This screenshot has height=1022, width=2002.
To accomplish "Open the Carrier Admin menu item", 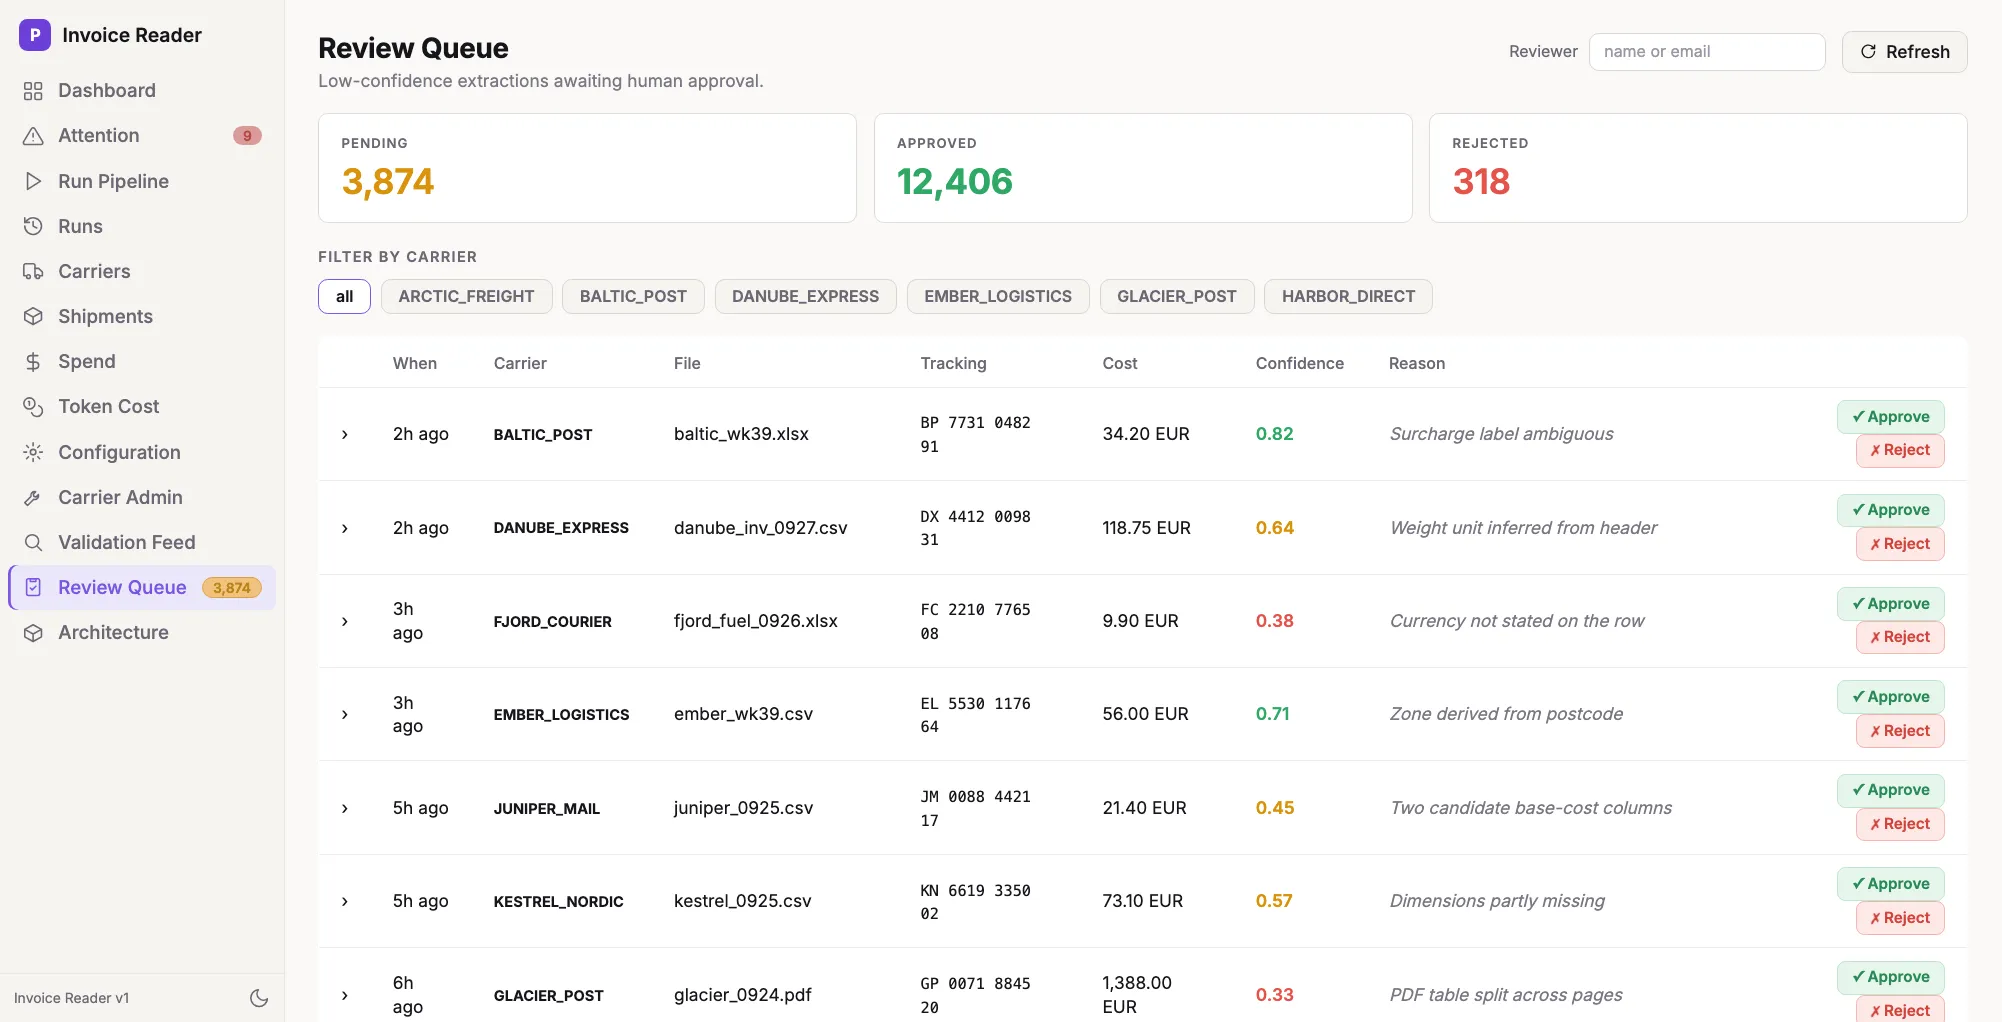I will [142, 497].
